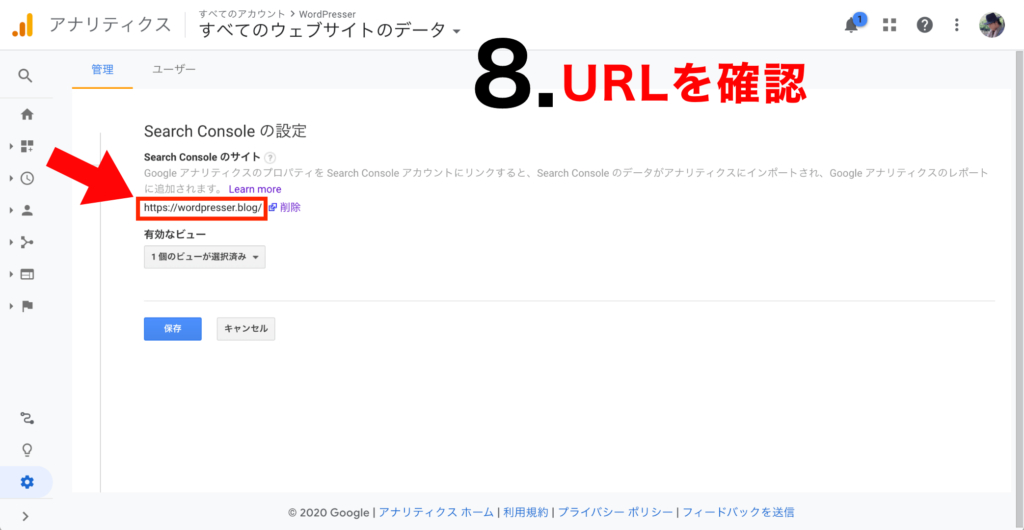Open the Behavior window icon

(27, 274)
